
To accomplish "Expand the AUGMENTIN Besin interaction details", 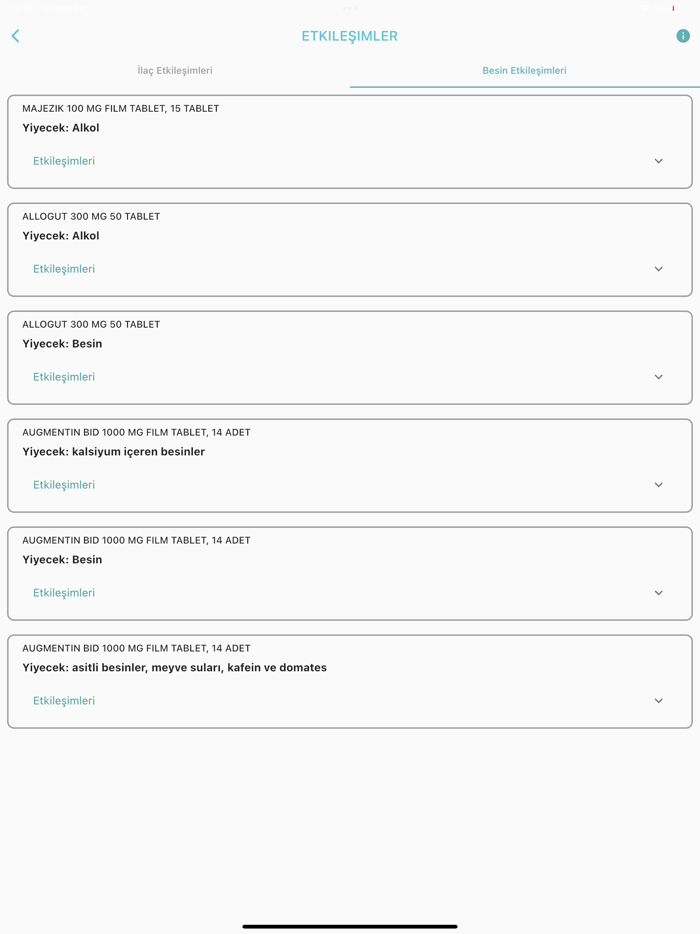I will pyautogui.click(x=658, y=592).
